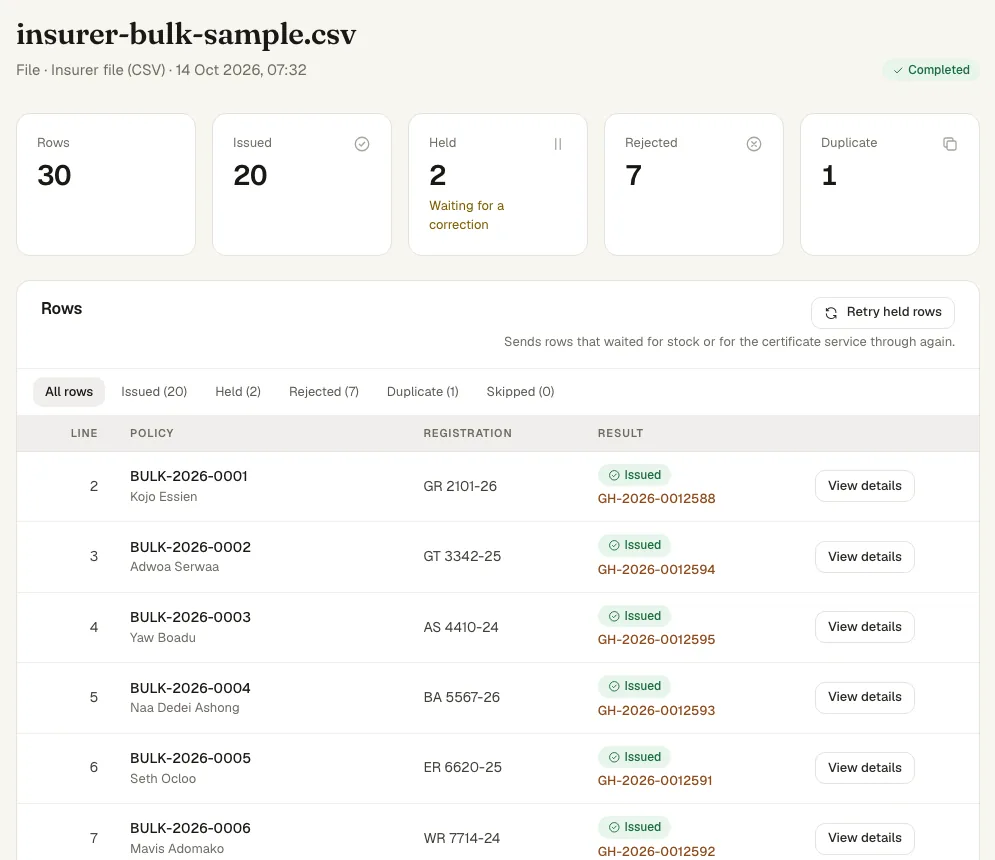Show the Rejected (7) tab

pos(324,392)
